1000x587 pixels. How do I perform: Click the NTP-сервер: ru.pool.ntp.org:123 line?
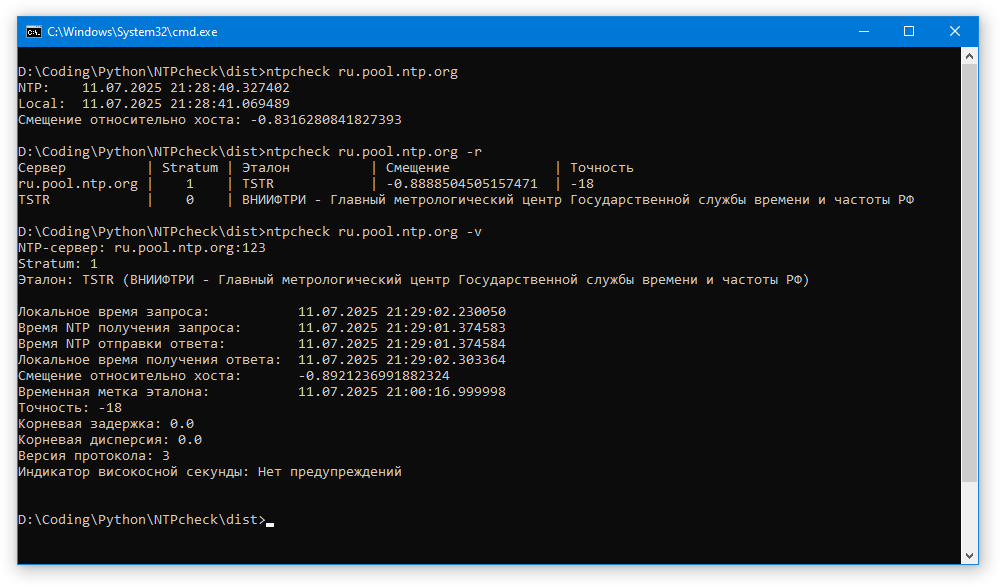[x=142, y=248]
